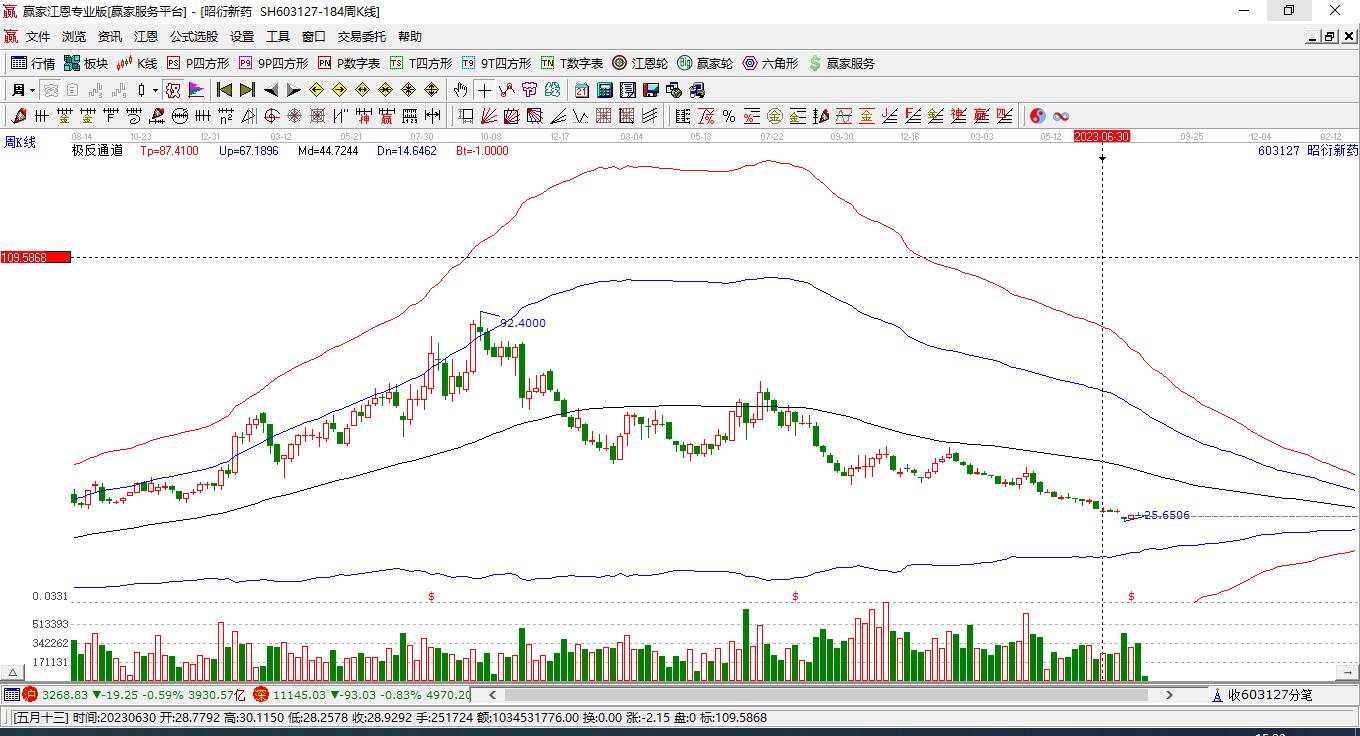The width and height of the screenshot is (1360, 736).
Task: Launch the 江恩轮 Gann wheel
Action: click(x=640, y=63)
